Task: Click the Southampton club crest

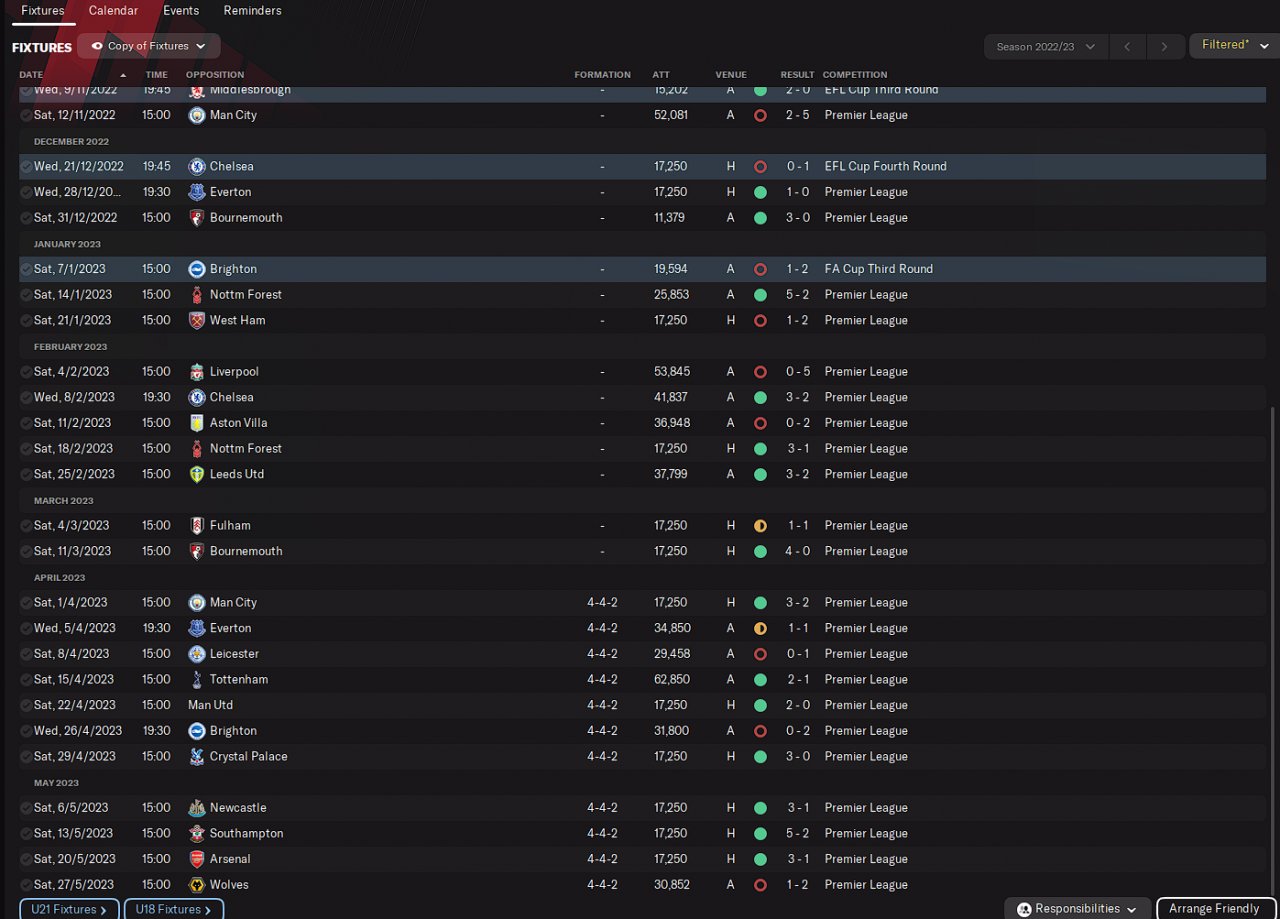Action: click(x=197, y=833)
